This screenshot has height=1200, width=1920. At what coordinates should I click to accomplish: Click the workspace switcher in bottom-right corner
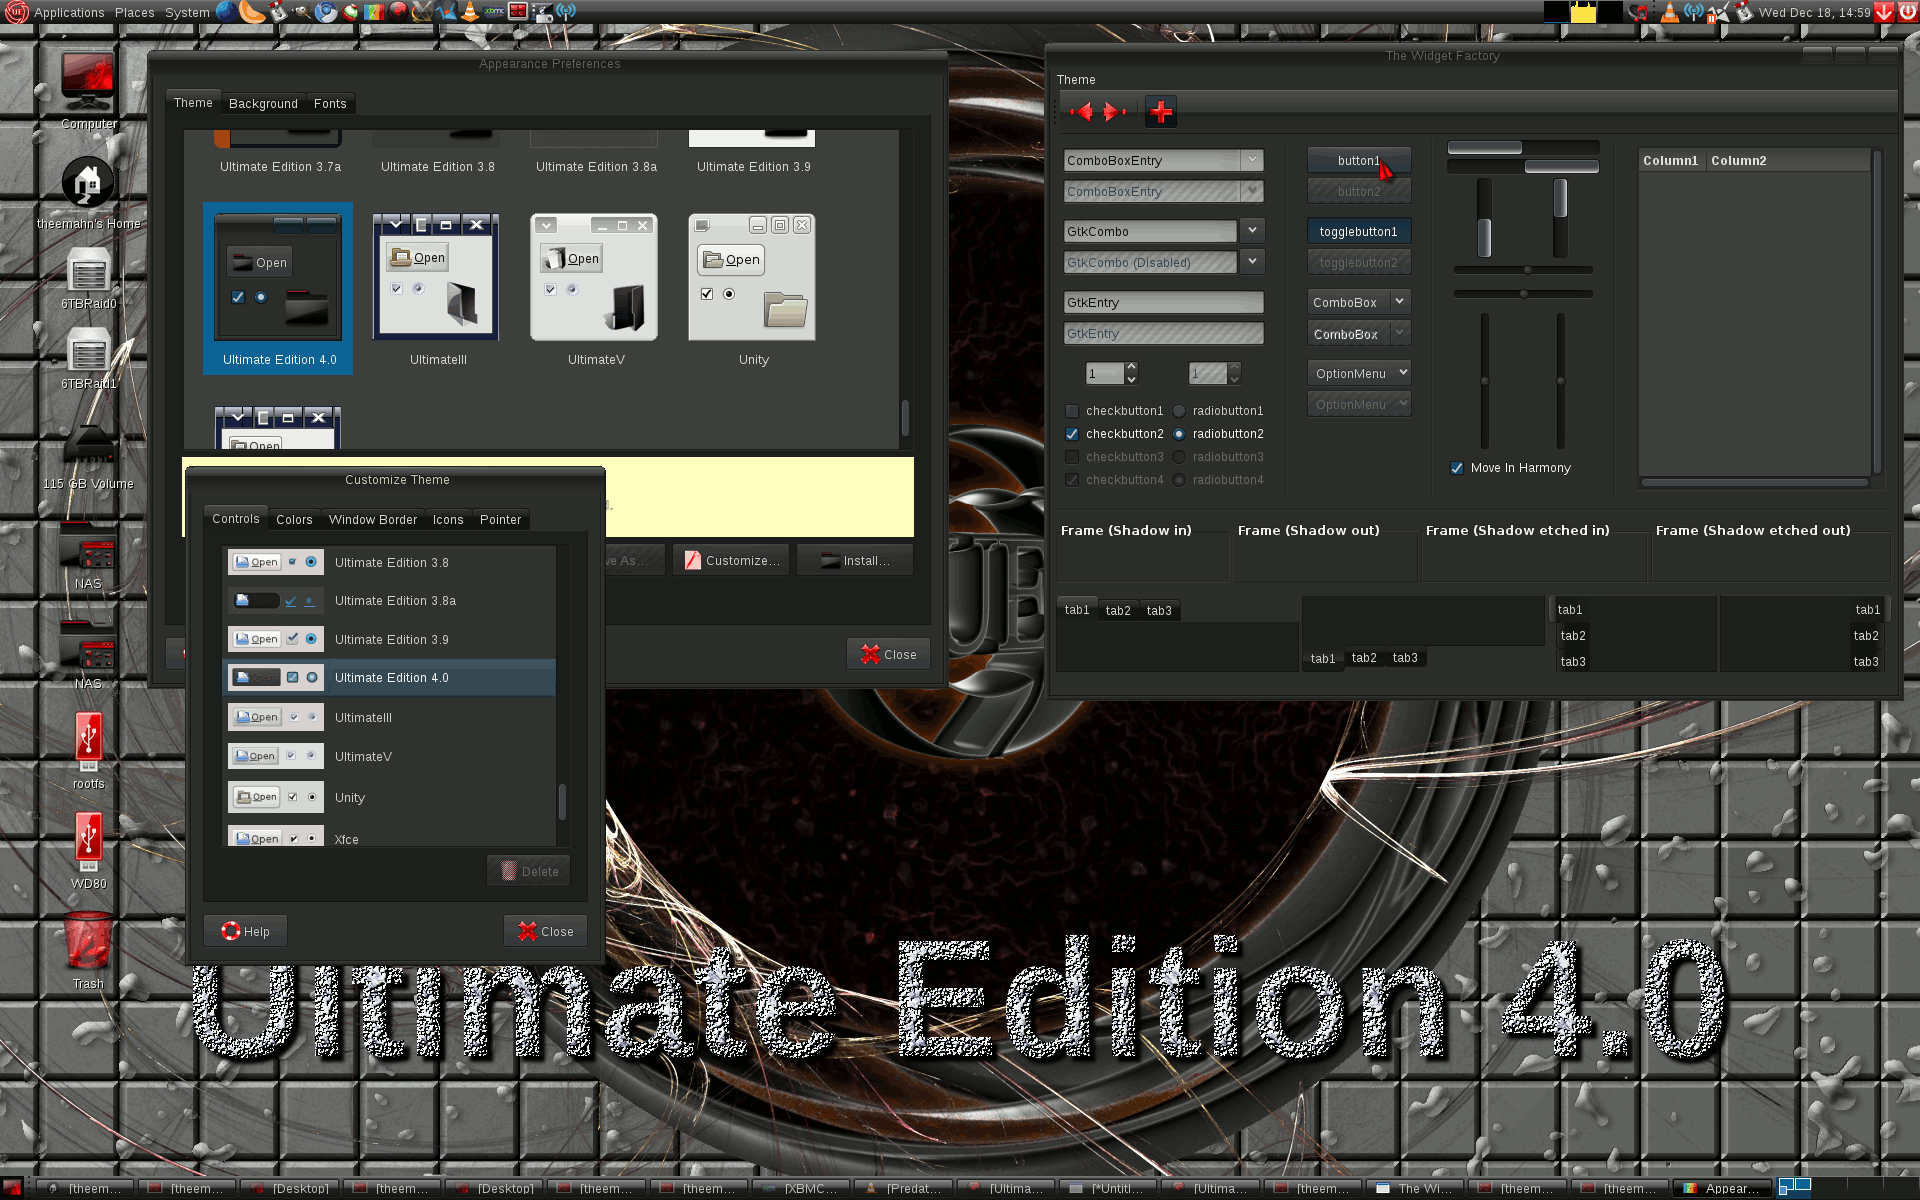tap(1795, 1187)
